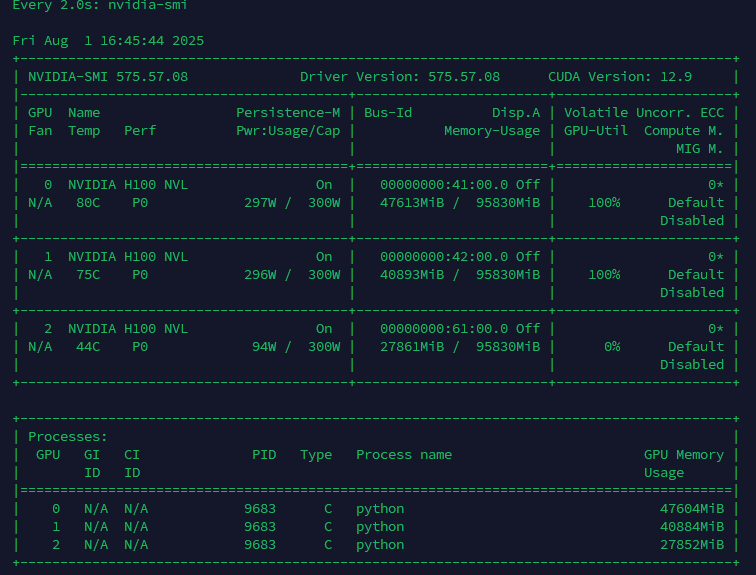Click PID 9683 in the 47604MiB row

[x=260, y=509]
